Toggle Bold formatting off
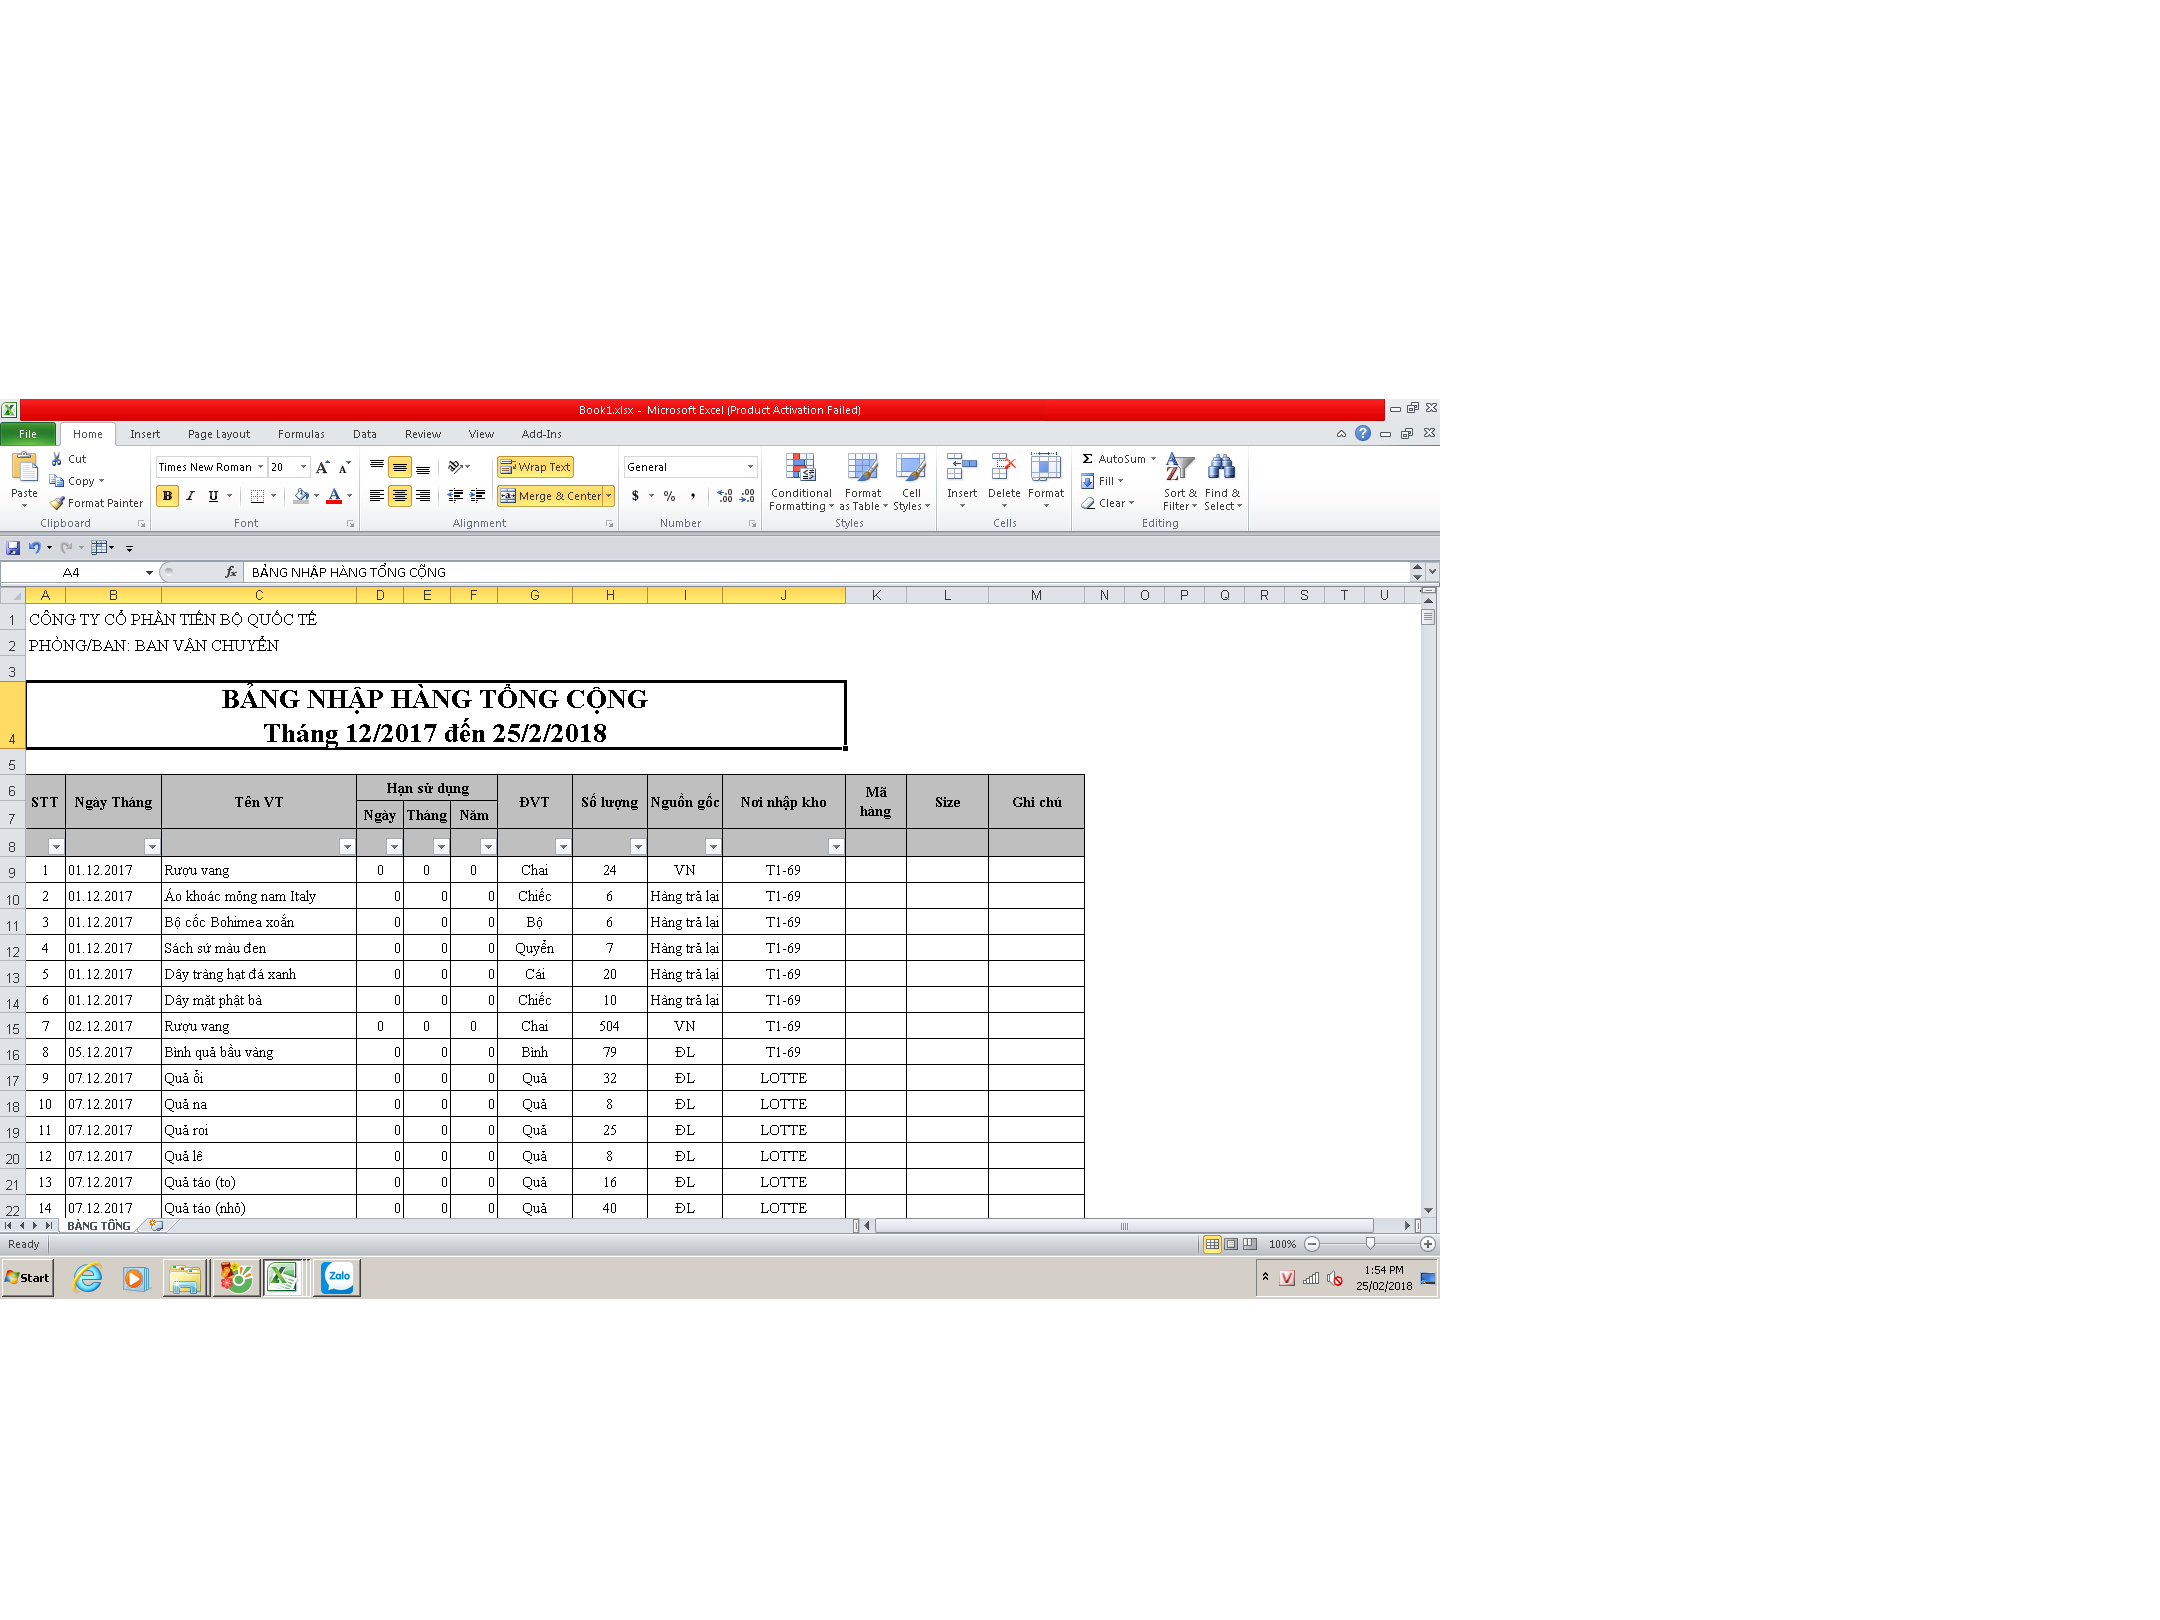The width and height of the screenshot is (2160, 1620). click(167, 496)
